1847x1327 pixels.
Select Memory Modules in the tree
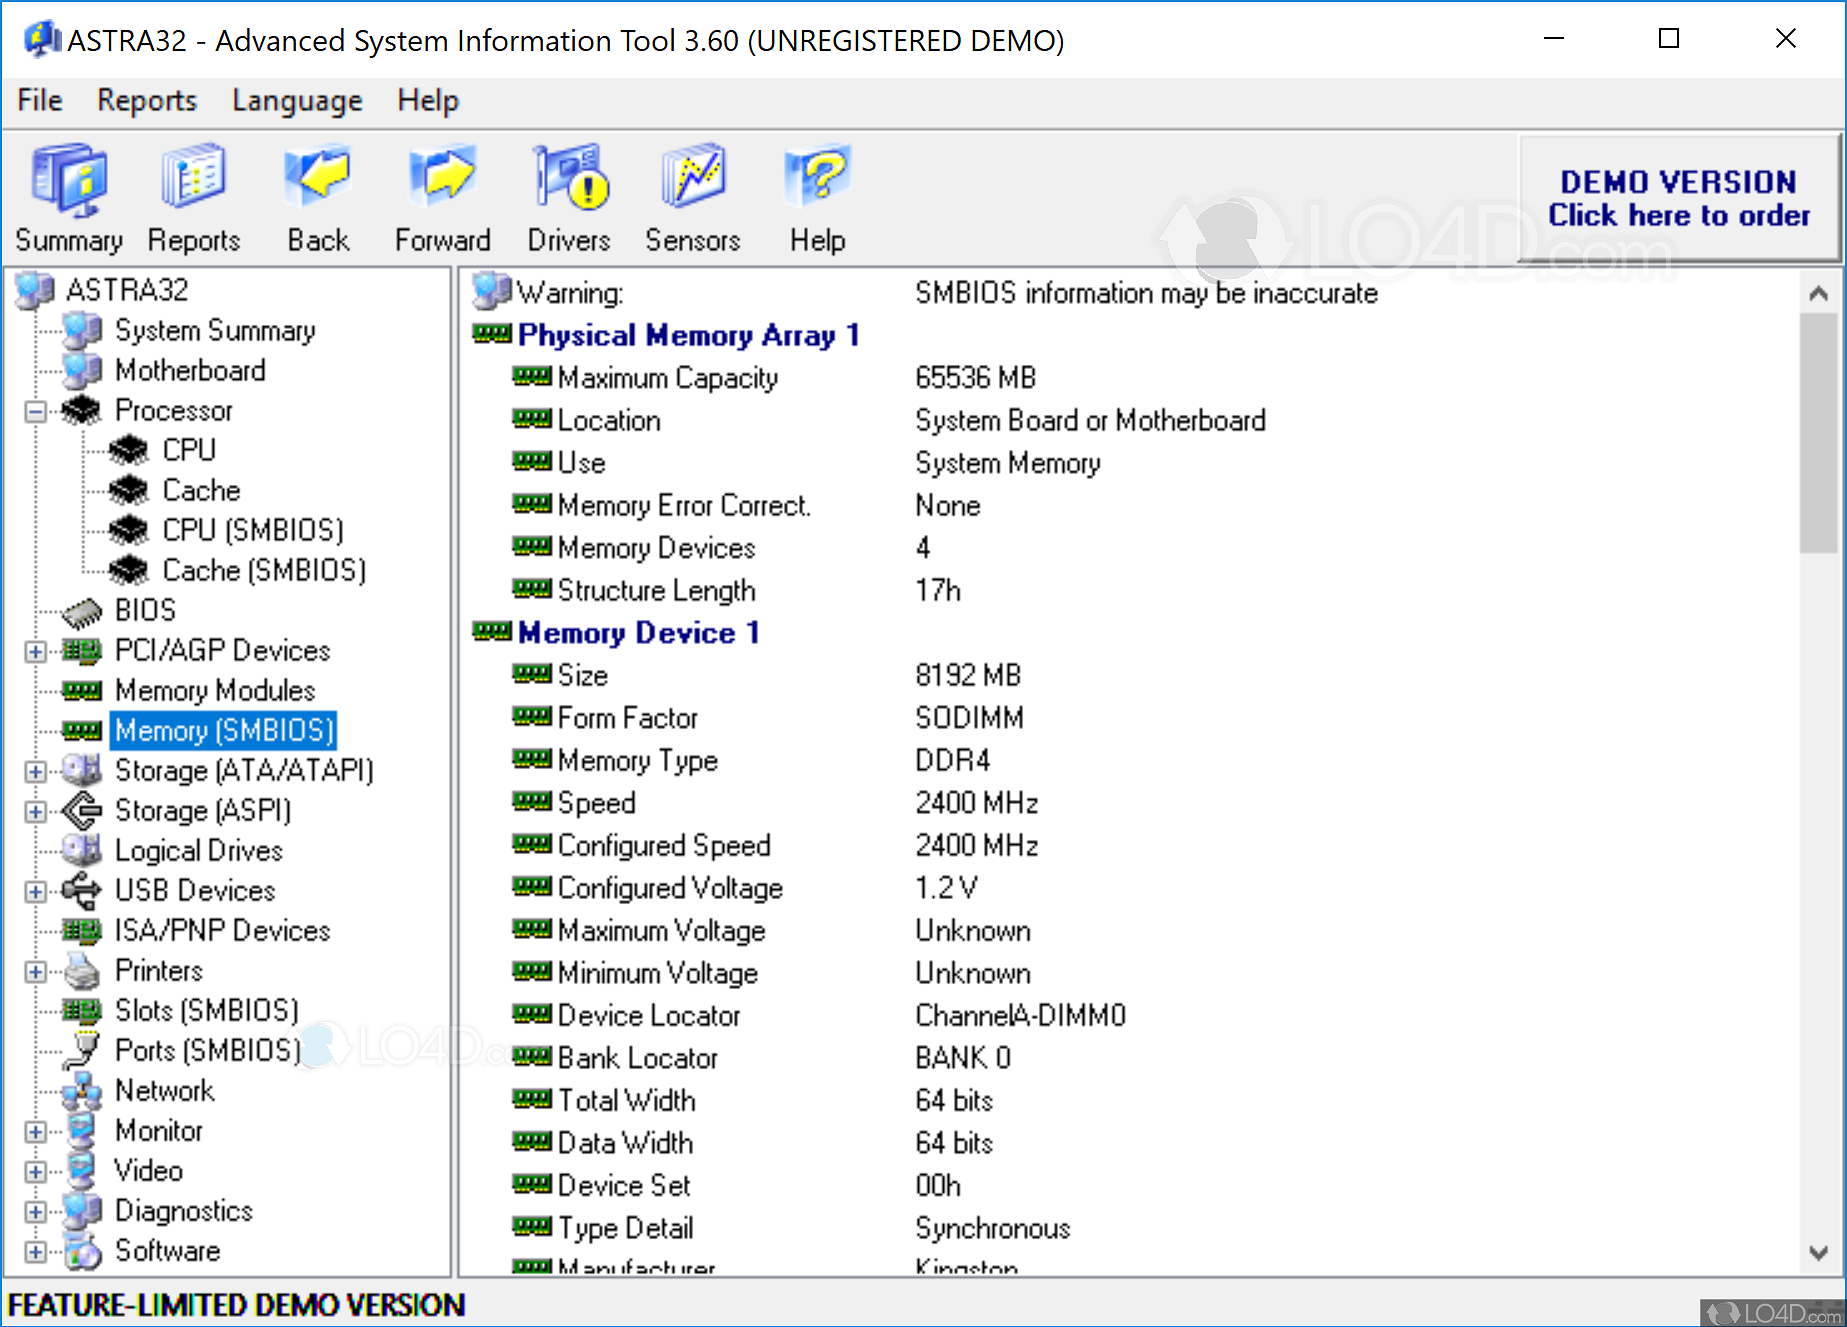point(214,691)
